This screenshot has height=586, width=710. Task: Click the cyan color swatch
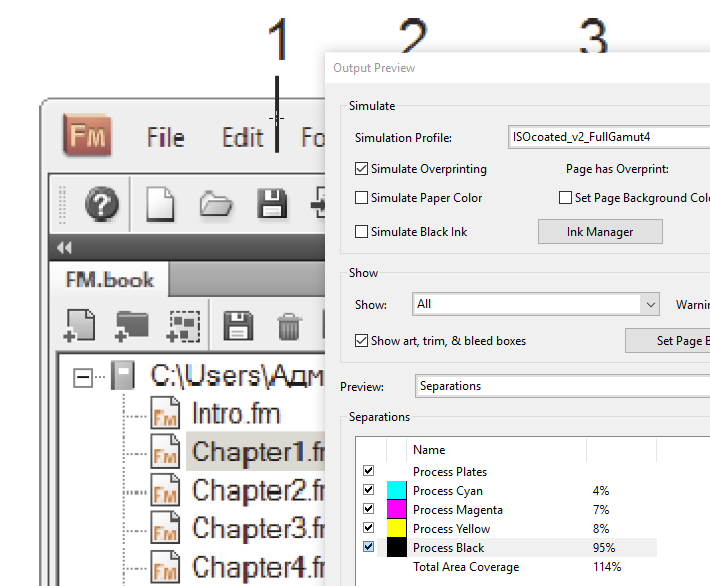[397, 490]
